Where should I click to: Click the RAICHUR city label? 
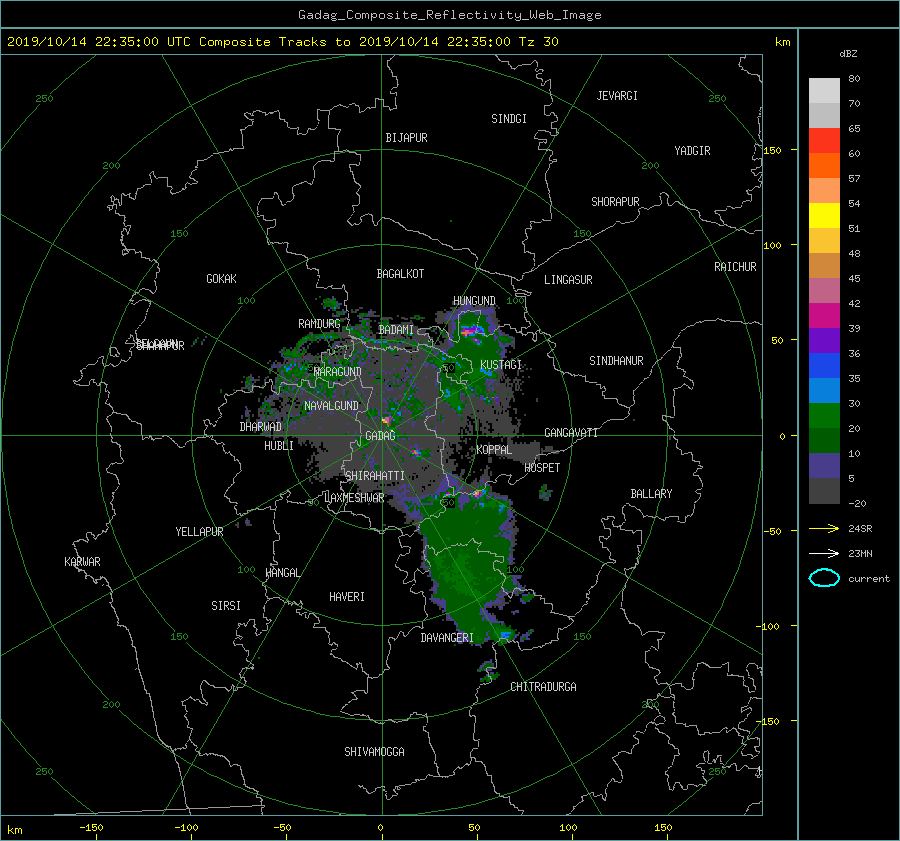pyautogui.click(x=735, y=267)
